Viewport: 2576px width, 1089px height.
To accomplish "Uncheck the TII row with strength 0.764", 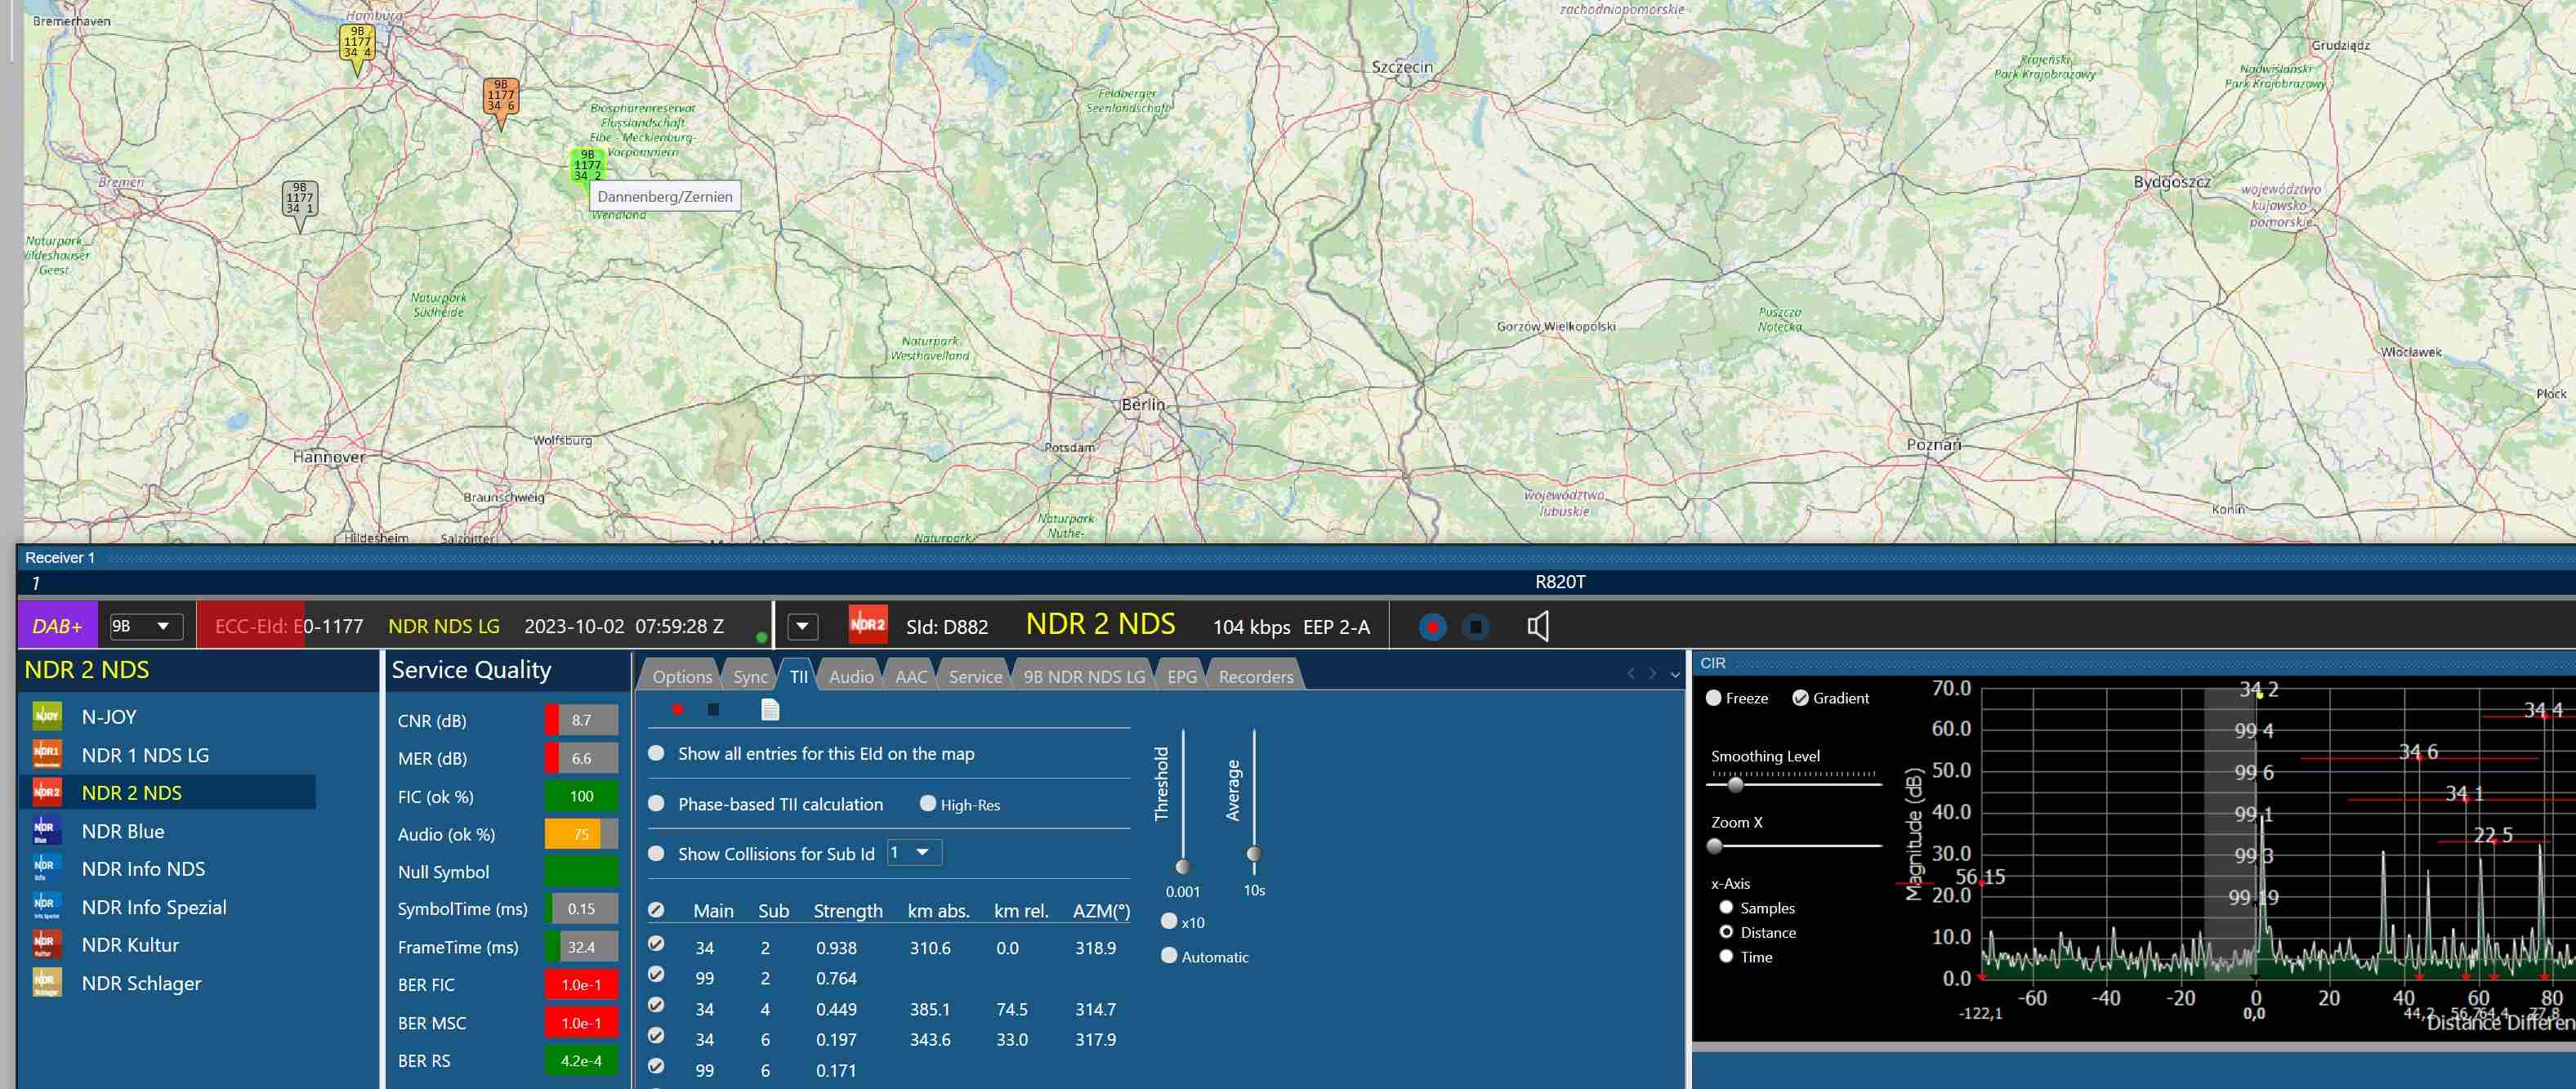I will (656, 974).
